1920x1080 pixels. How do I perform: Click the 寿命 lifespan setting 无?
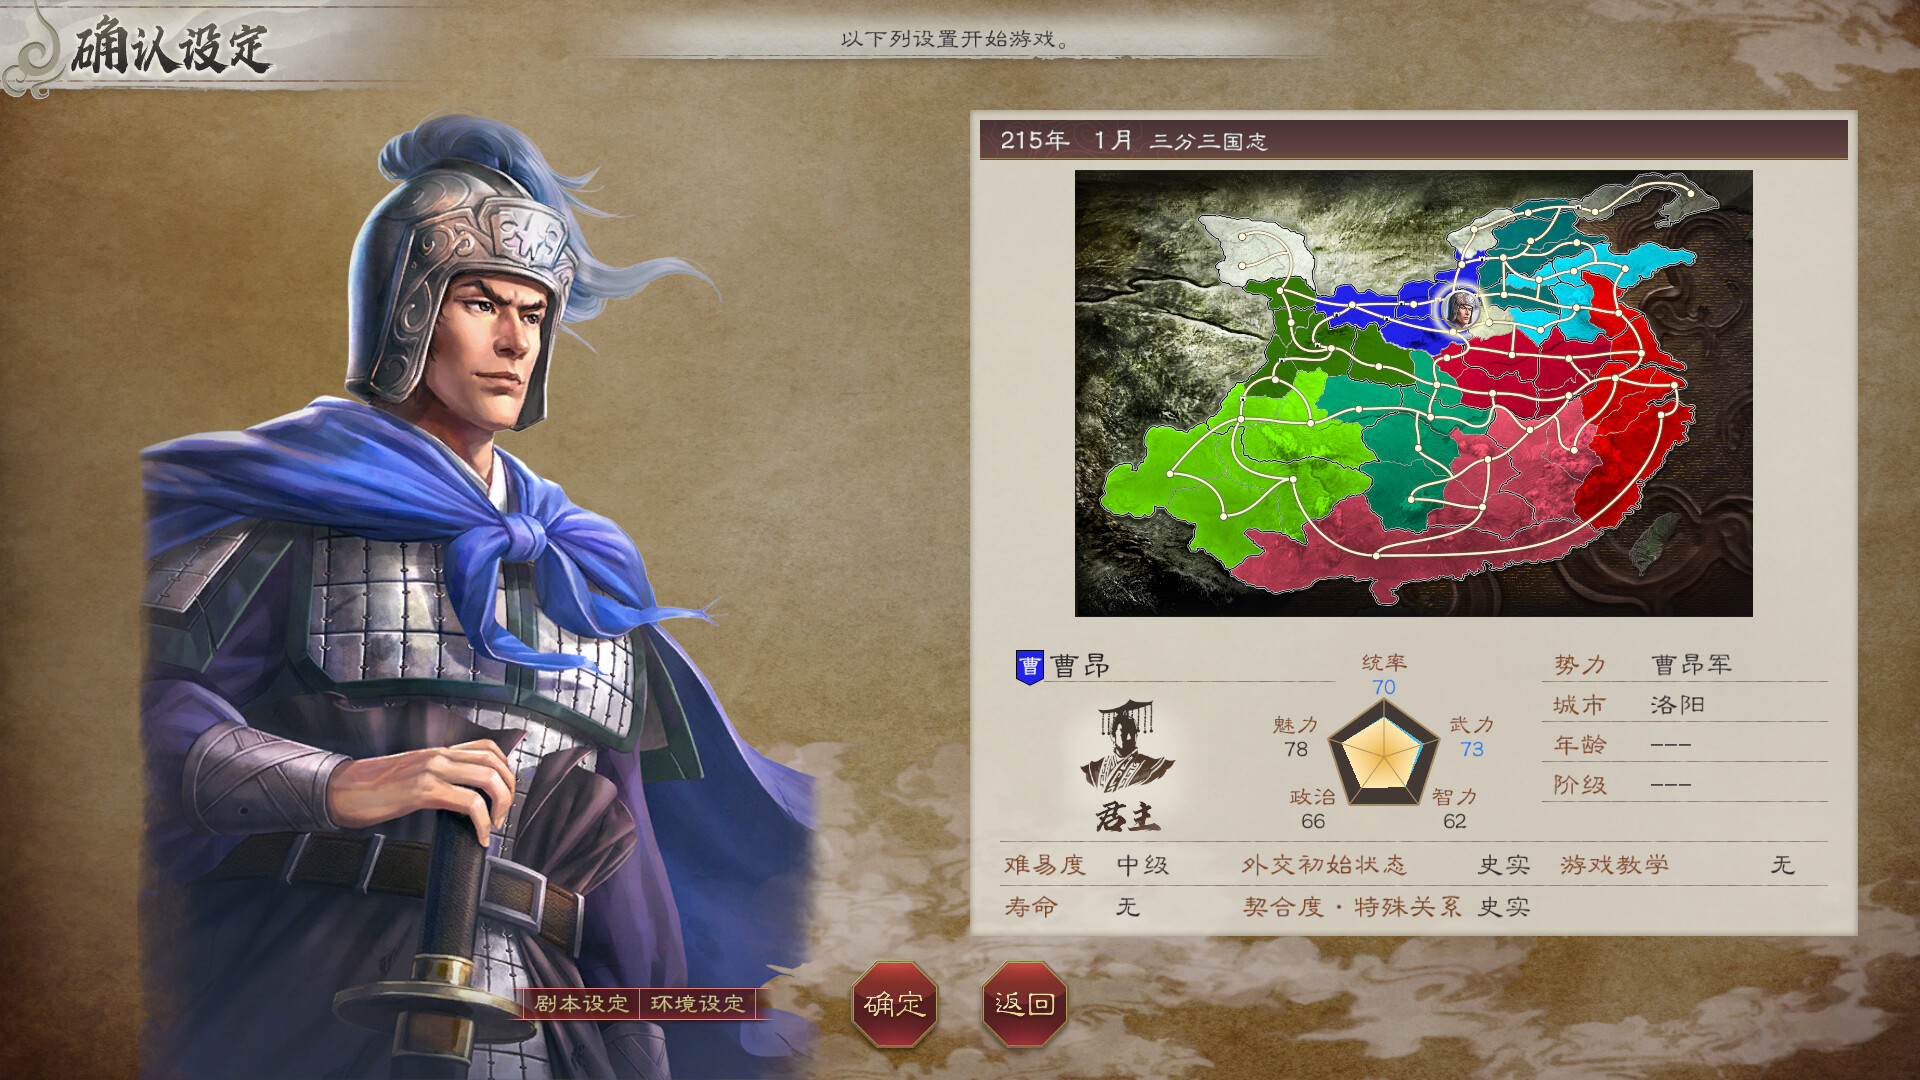(x=1128, y=907)
